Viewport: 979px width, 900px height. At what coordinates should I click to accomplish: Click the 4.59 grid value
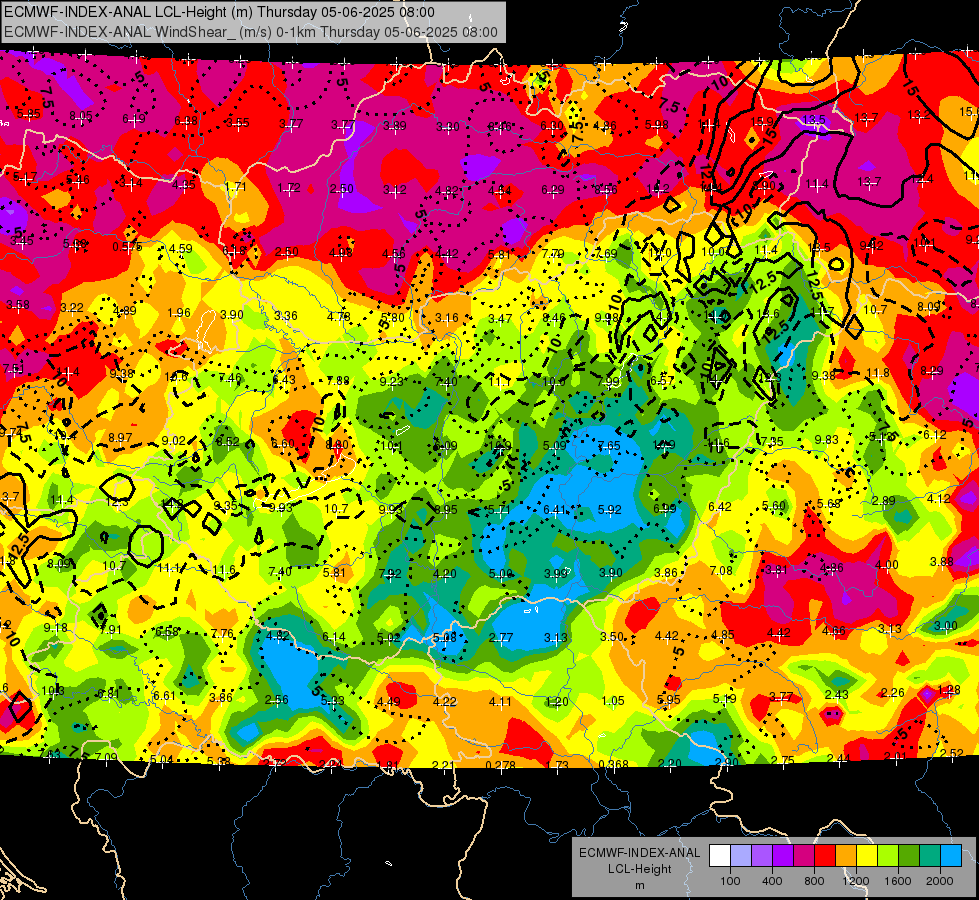(x=180, y=249)
